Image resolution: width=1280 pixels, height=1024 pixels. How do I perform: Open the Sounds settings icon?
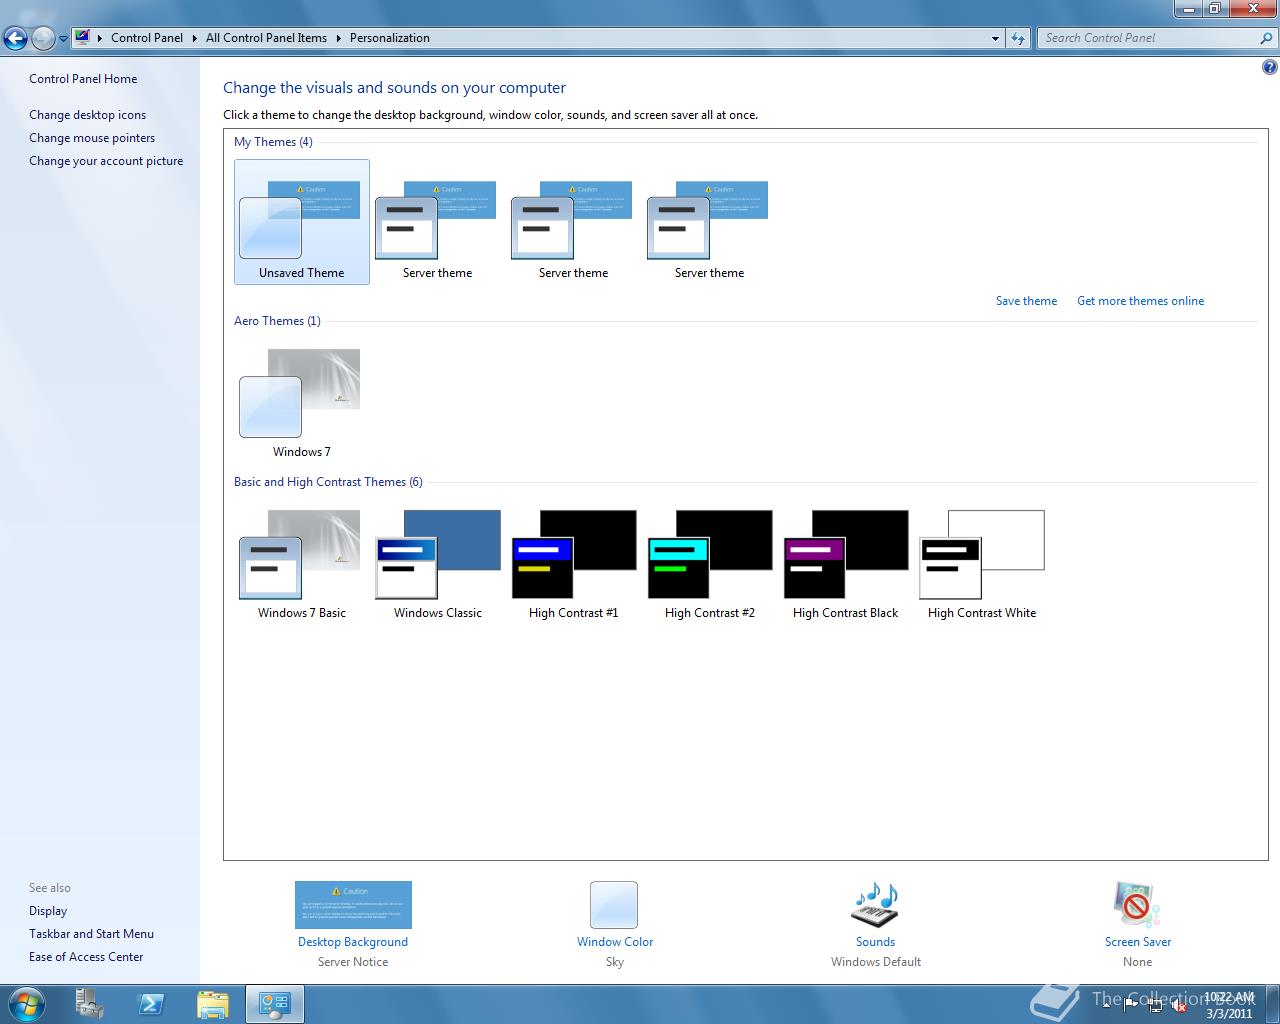[x=875, y=905]
